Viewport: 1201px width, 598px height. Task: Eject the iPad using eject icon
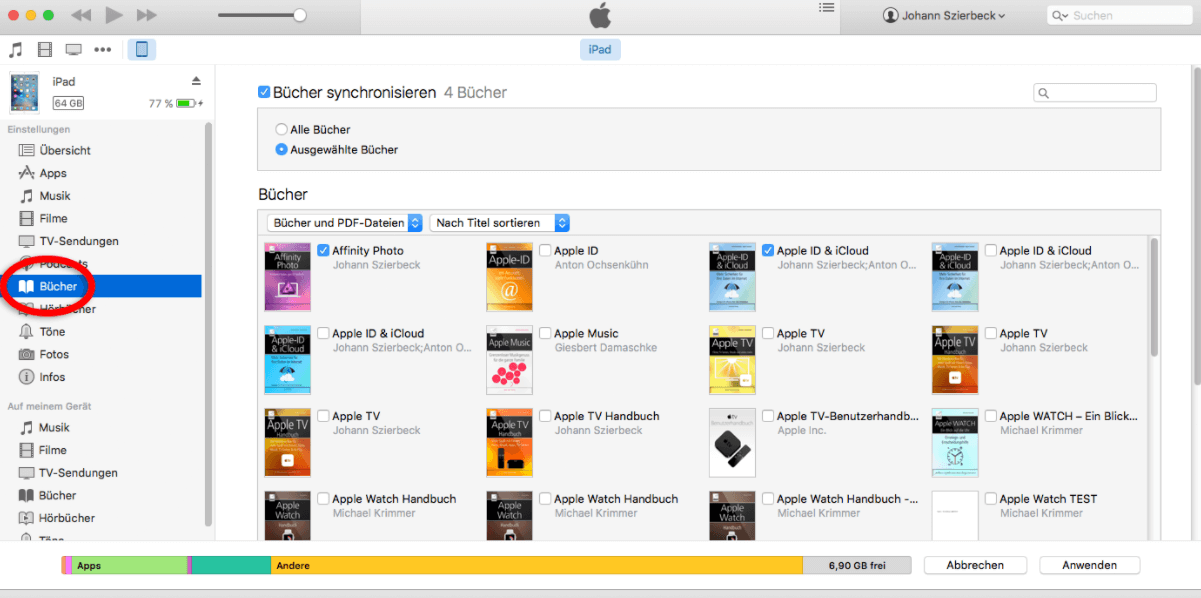coord(196,81)
